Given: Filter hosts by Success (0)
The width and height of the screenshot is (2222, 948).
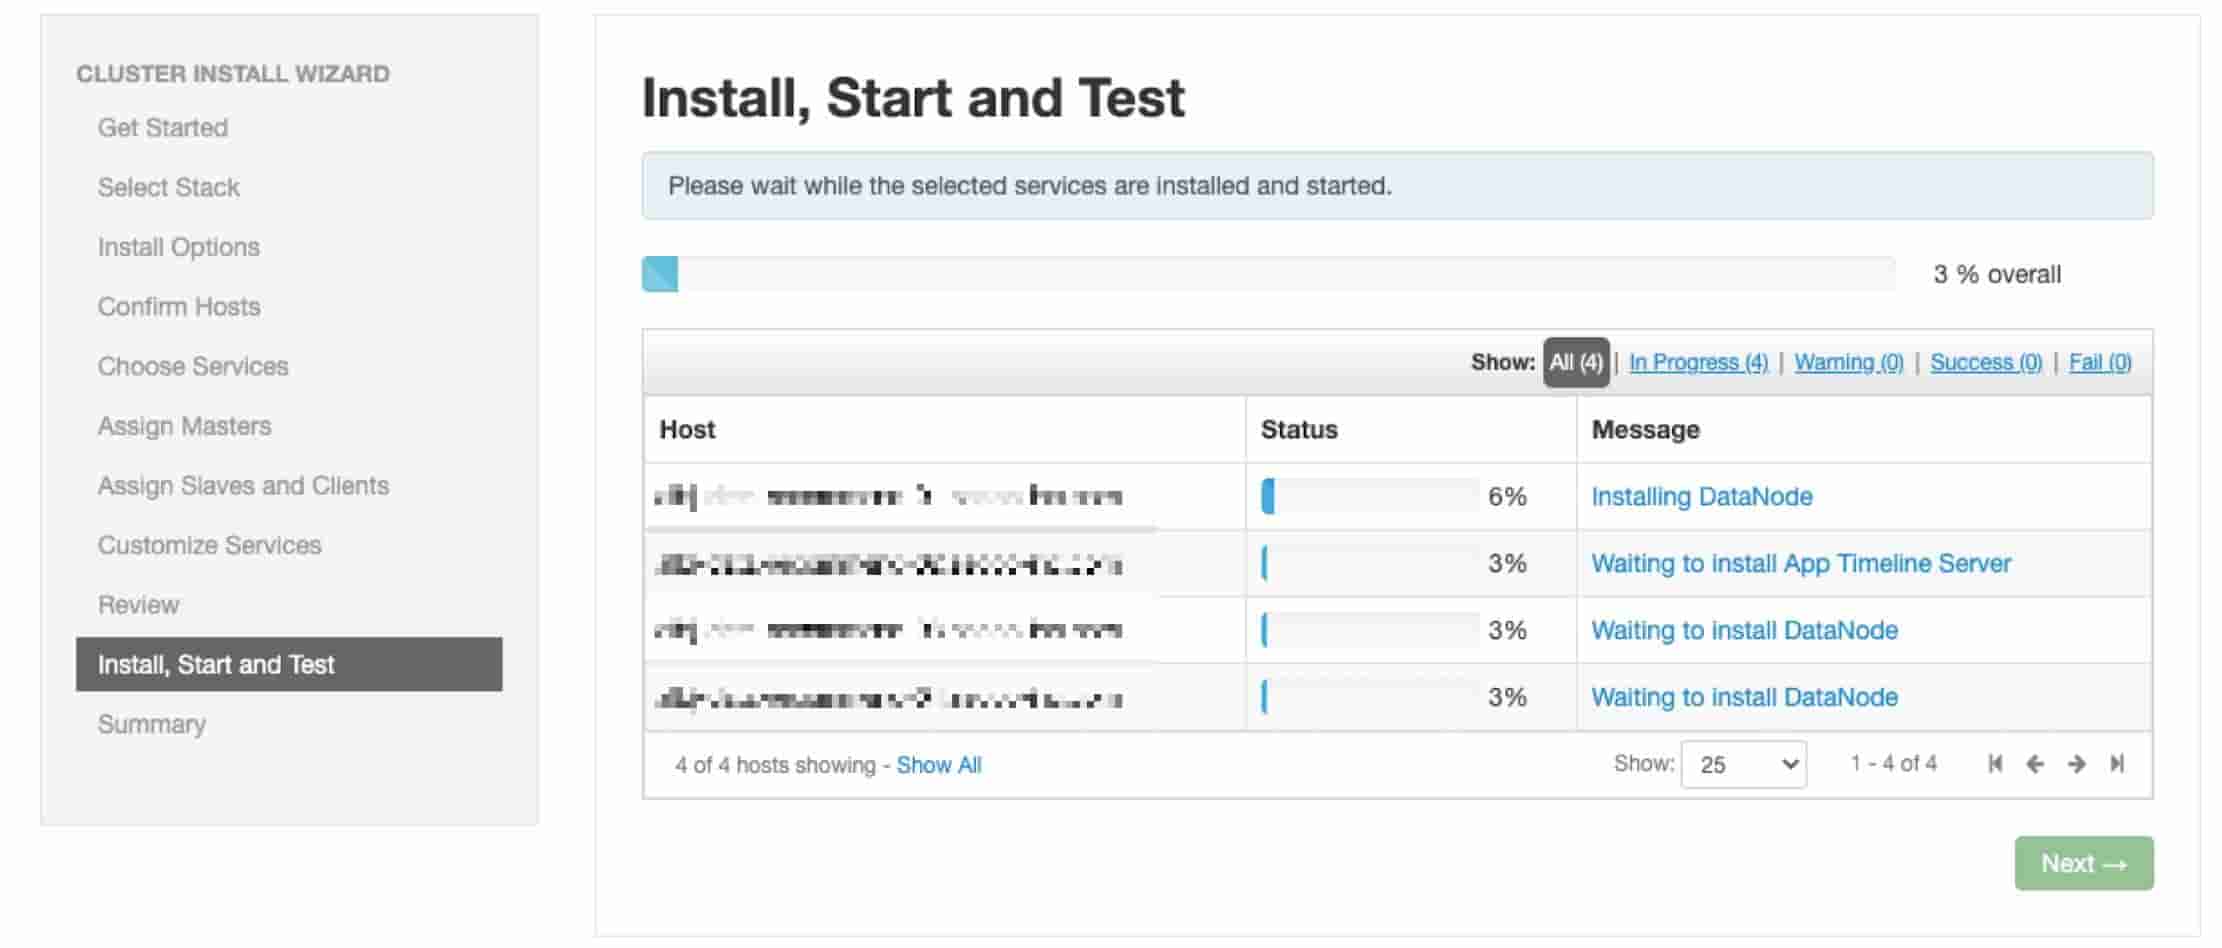Looking at the screenshot, I should pos(1986,362).
